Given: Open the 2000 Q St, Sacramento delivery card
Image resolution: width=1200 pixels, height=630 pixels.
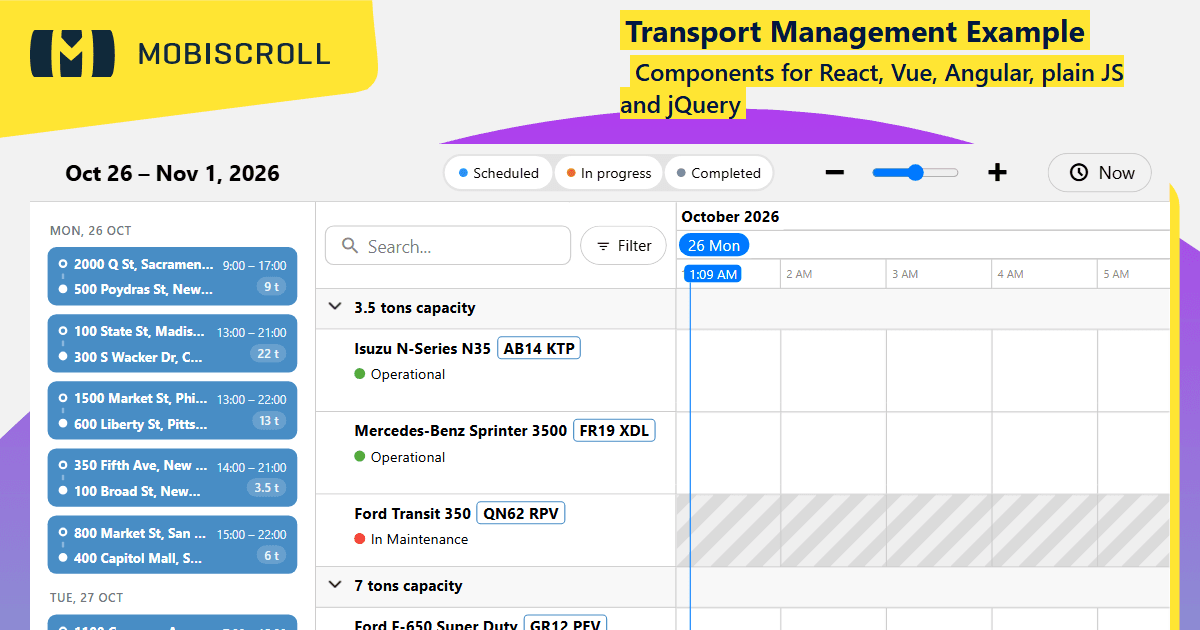Looking at the screenshot, I should (172, 277).
